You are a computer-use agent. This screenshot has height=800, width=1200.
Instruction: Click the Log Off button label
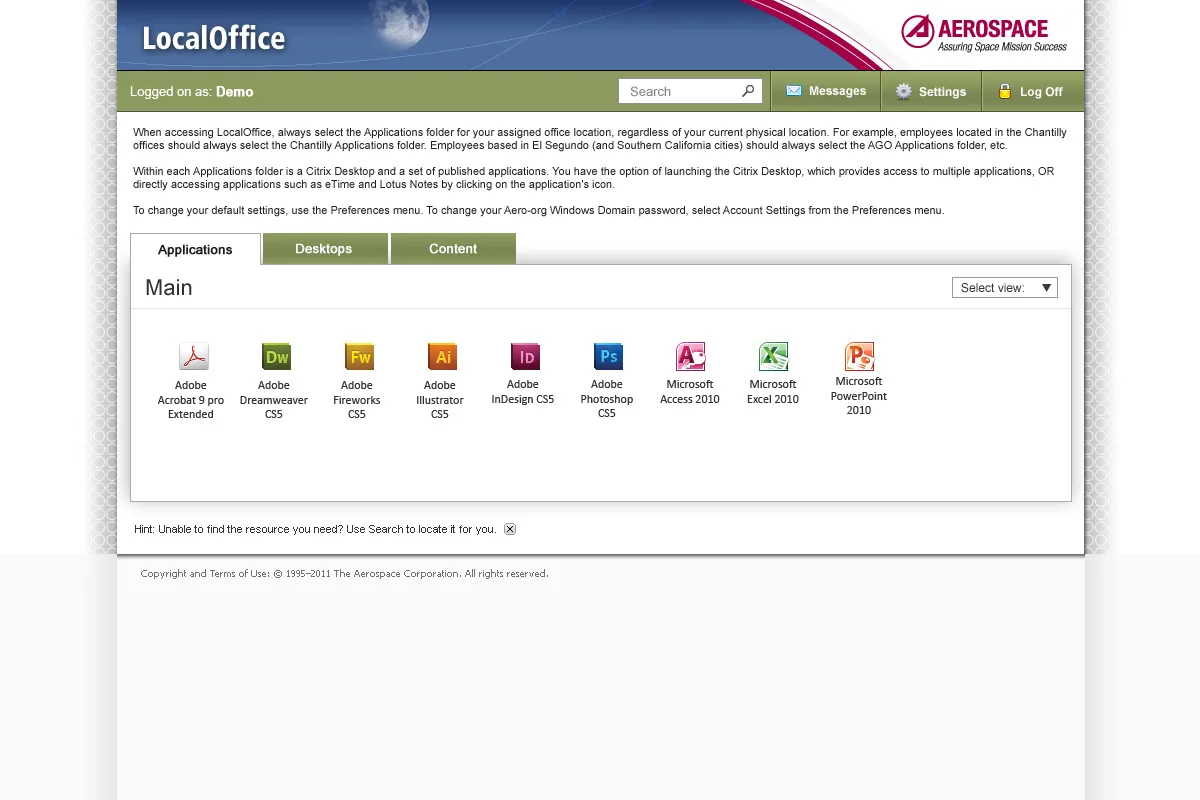tap(1041, 92)
